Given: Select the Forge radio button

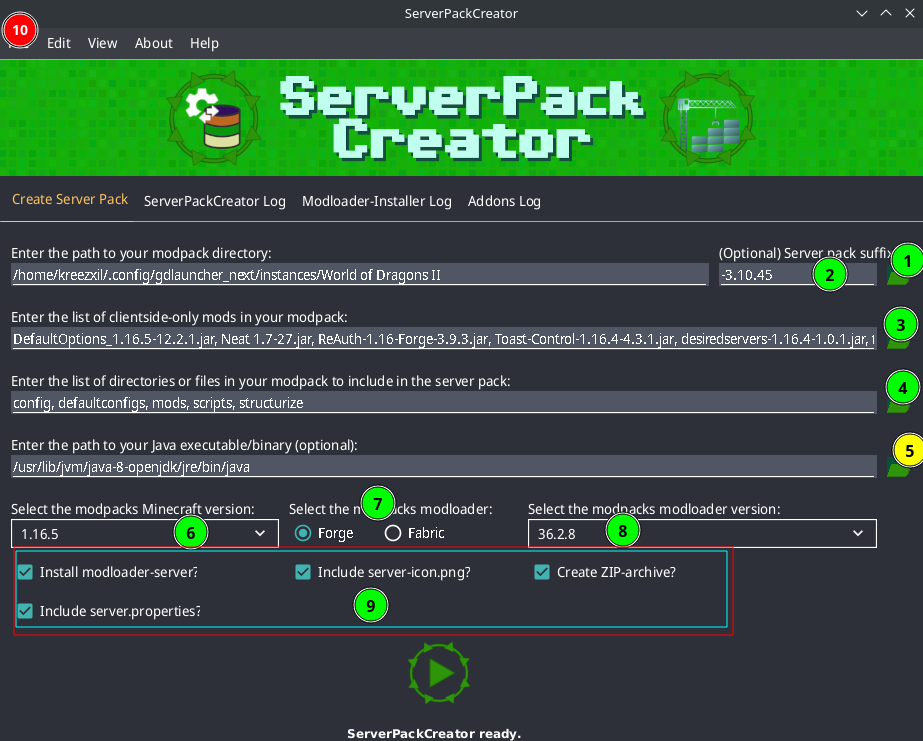Looking at the screenshot, I should coord(302,533).
